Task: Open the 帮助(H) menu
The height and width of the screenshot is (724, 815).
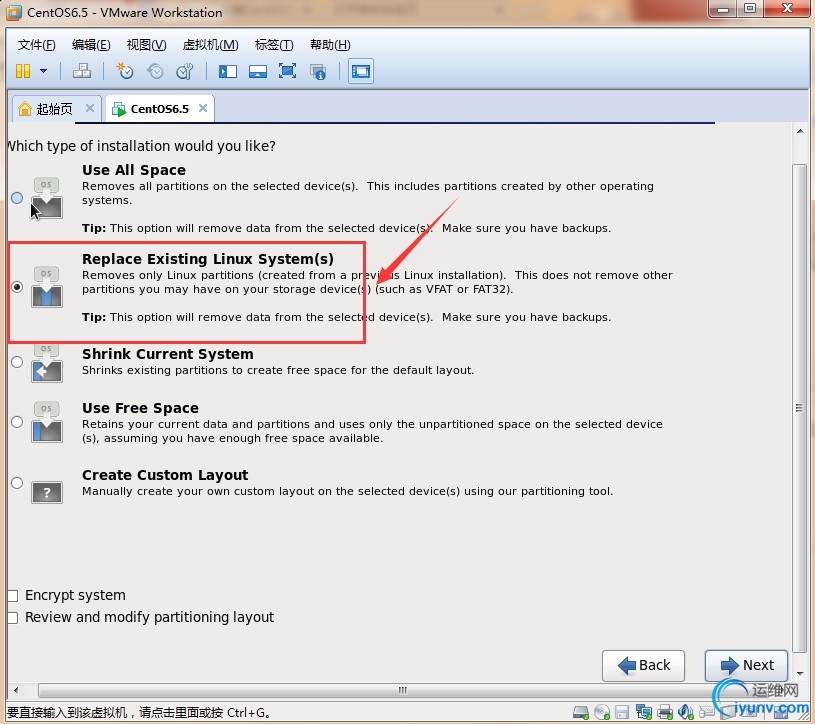Action: point(330,45)
